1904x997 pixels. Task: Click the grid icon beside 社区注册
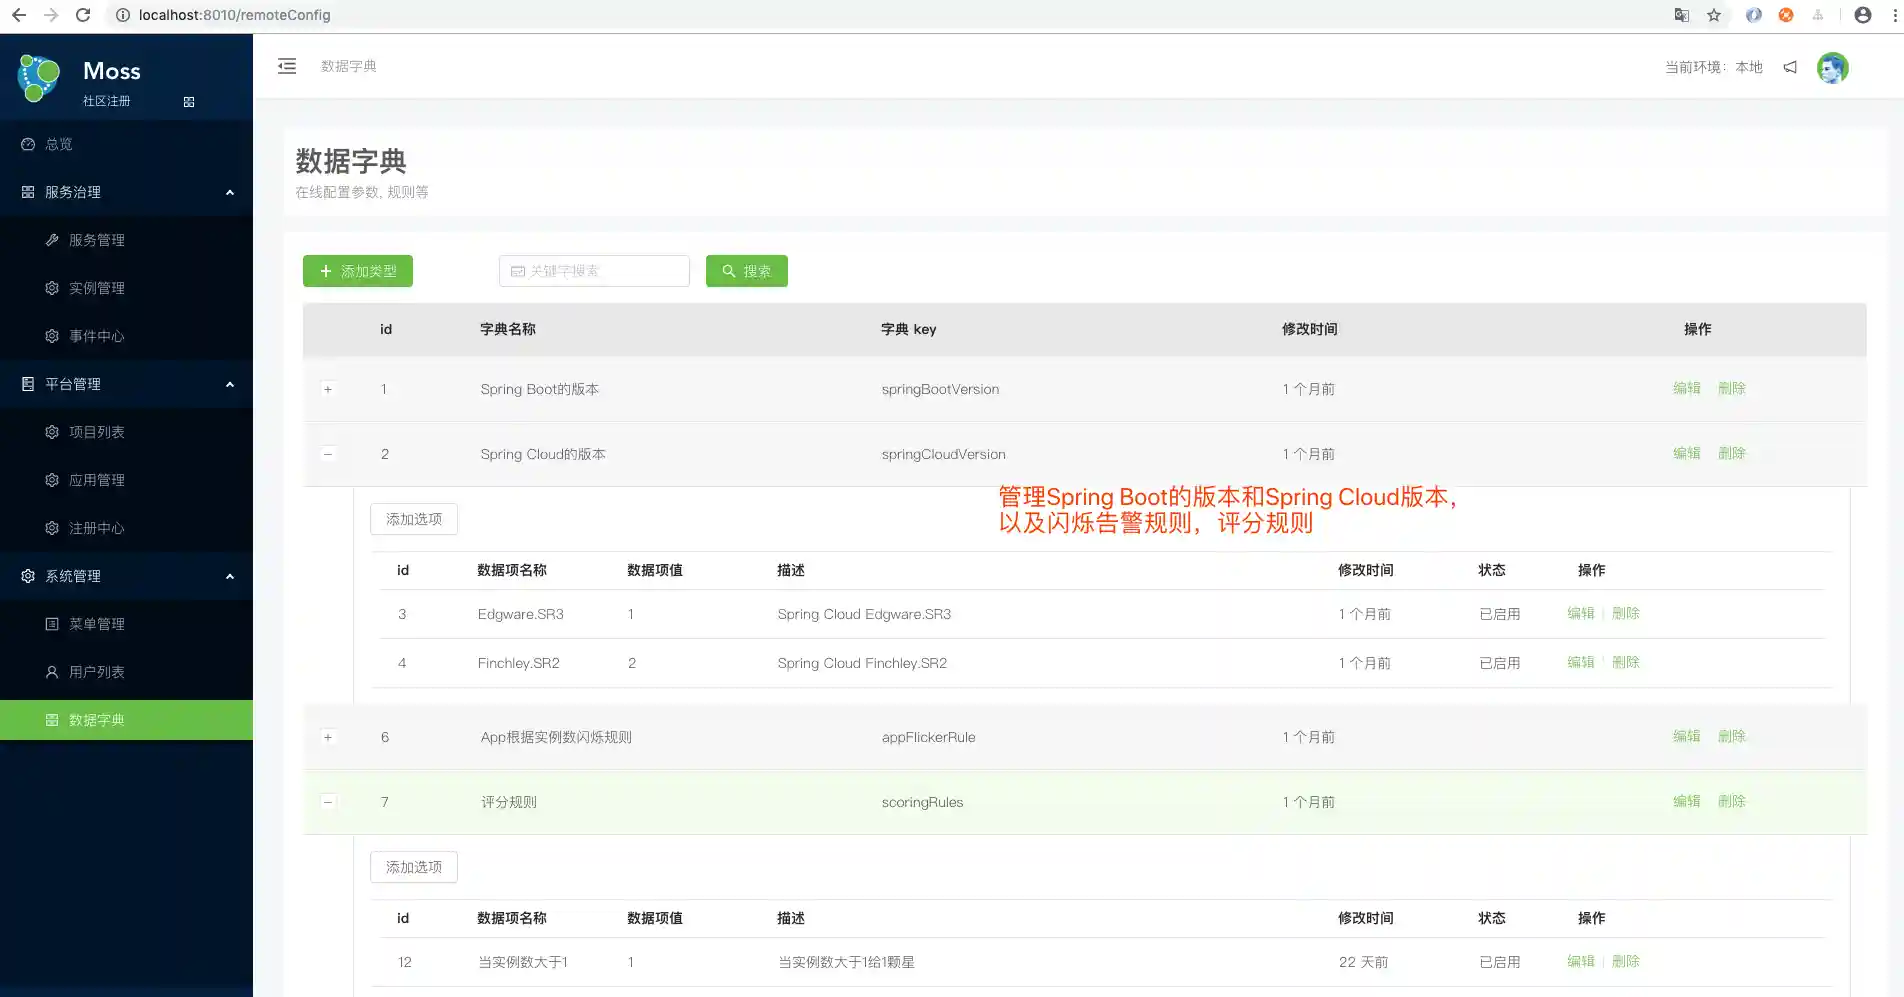[x=188, y=101]
